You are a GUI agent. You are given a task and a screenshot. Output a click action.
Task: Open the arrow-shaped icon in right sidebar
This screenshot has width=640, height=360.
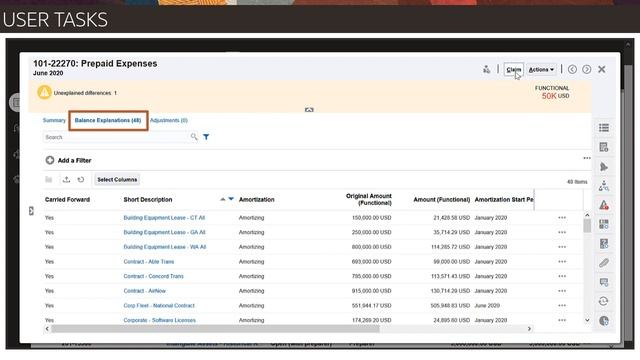pyautogui.click(x=604, y=167)
